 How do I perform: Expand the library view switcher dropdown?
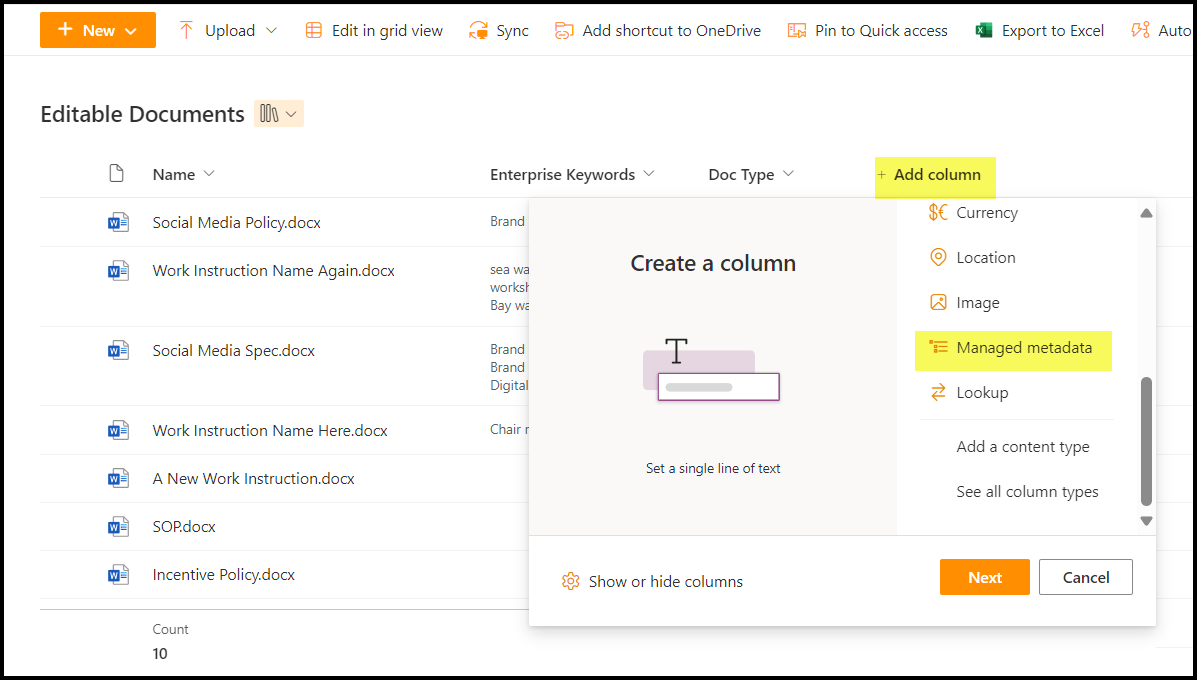coord(279,114)
